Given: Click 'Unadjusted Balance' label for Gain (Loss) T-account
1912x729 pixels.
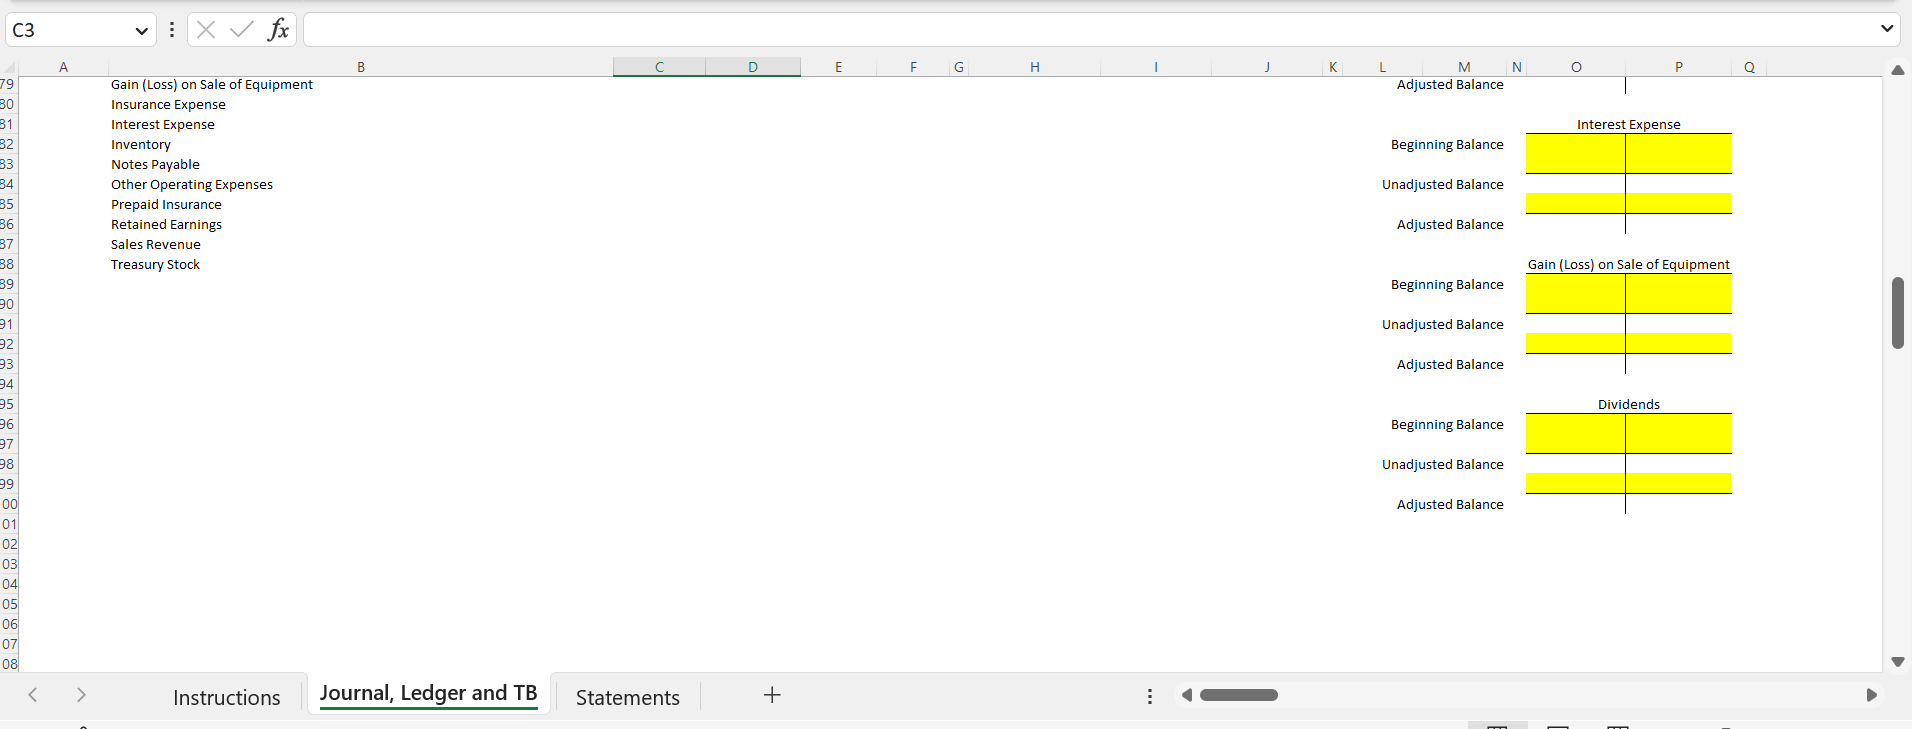Looking at the screenshot, I should point(1443,325).
